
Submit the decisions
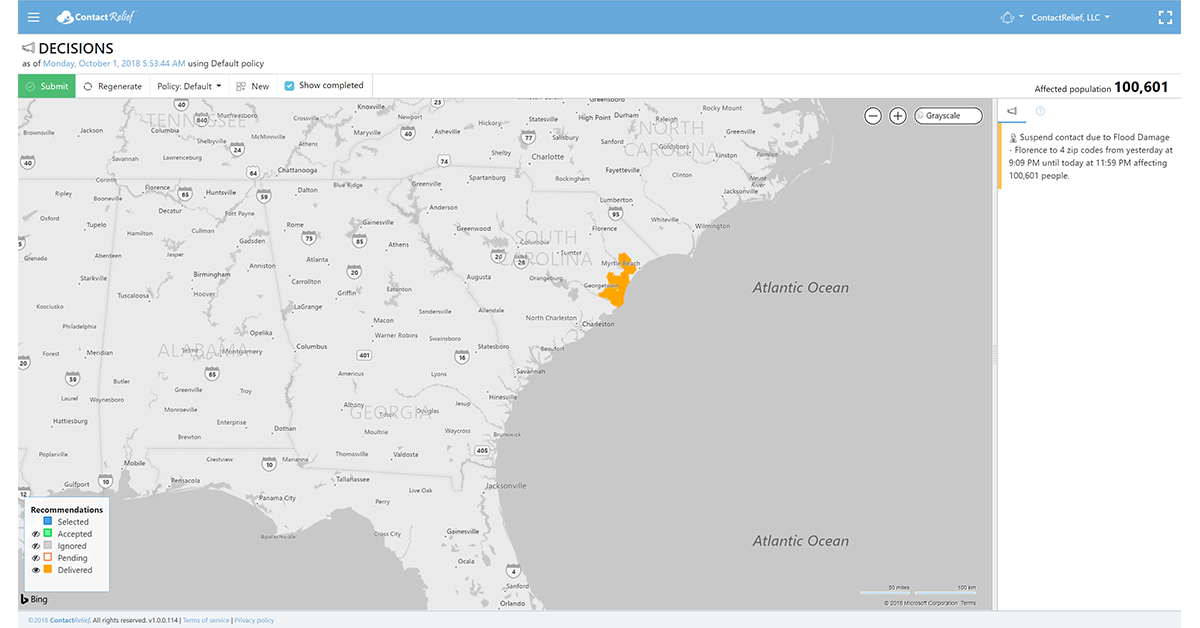click(x=47, y=86)
